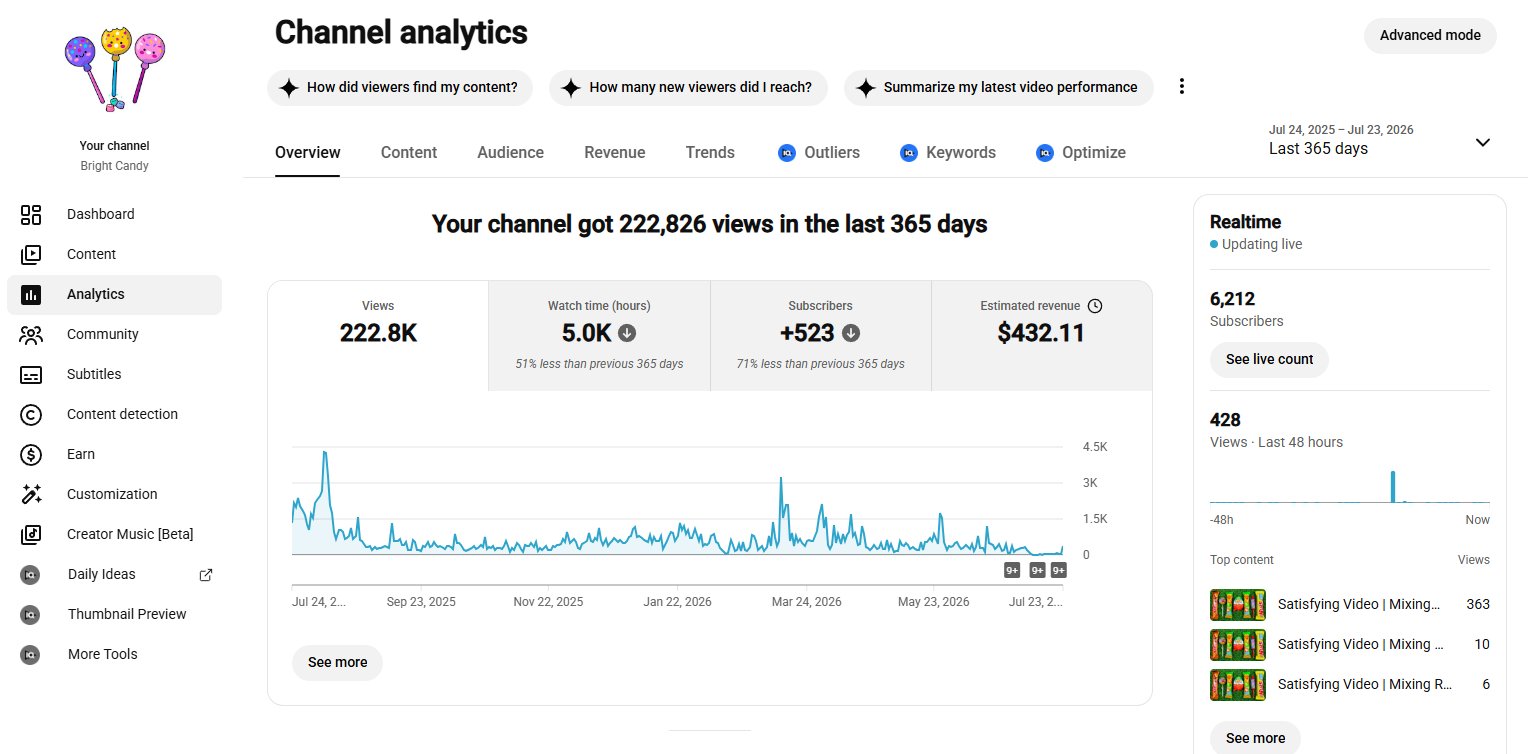Click the three-dot more suggestions icon

[1182, 87]
